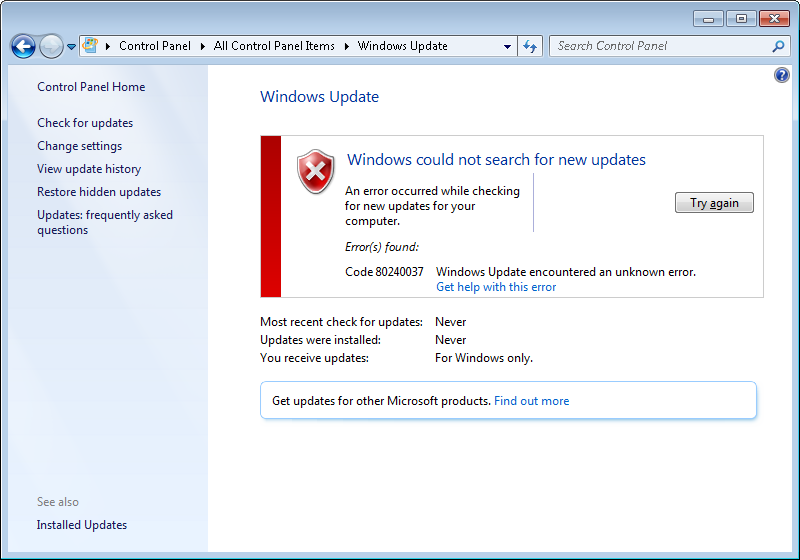Maximize the Windows Update window
800x560 pixels.
pyautogui.click(x=741, y=19)
